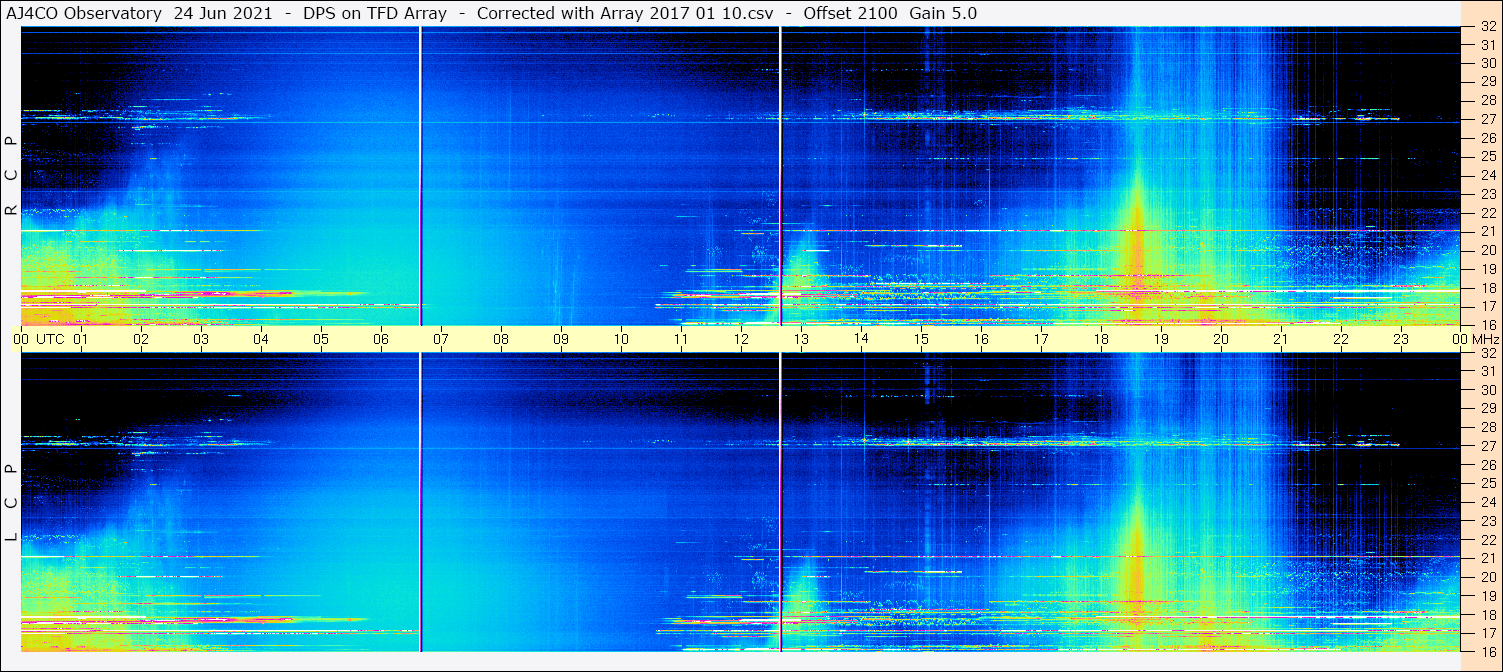This screenshot has width=1503, height=672.
Task: Select hour 05 on the UTC time axis
Action: (x=321, y=339)
